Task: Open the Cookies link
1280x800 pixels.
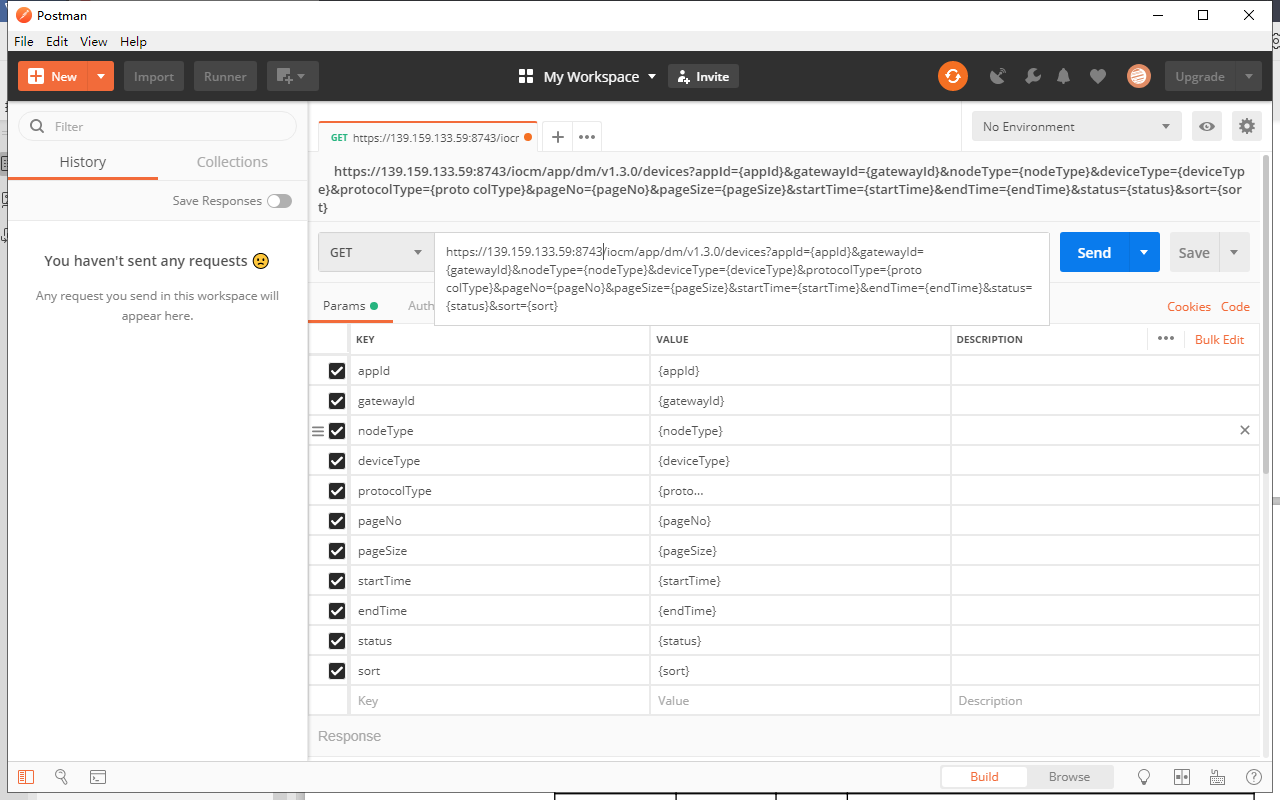Action: pos(1189,307)
